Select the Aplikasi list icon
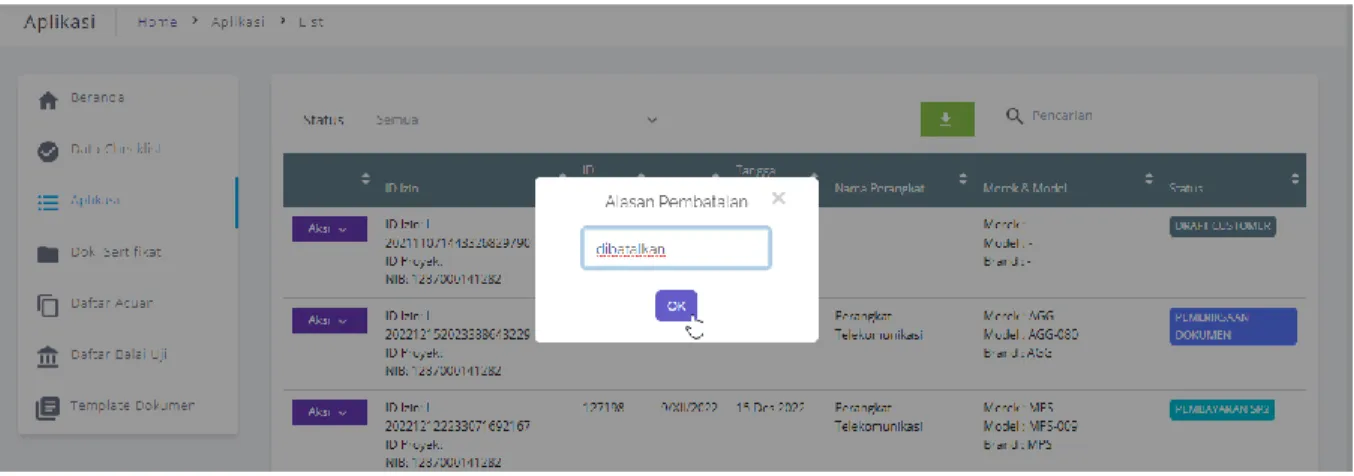 pos(47,202)
